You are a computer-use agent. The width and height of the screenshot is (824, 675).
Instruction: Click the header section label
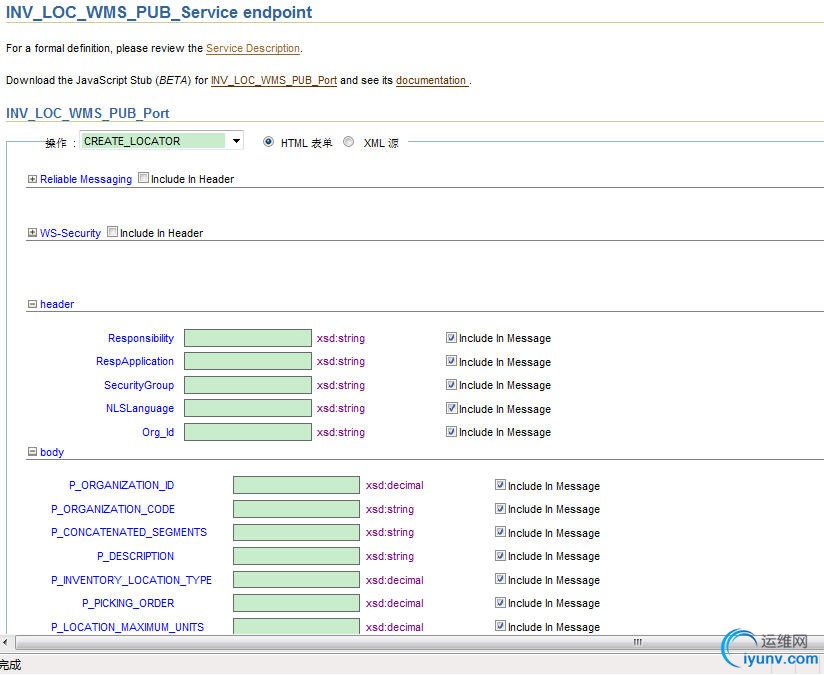pyautogui.click(x=57, y=304)
